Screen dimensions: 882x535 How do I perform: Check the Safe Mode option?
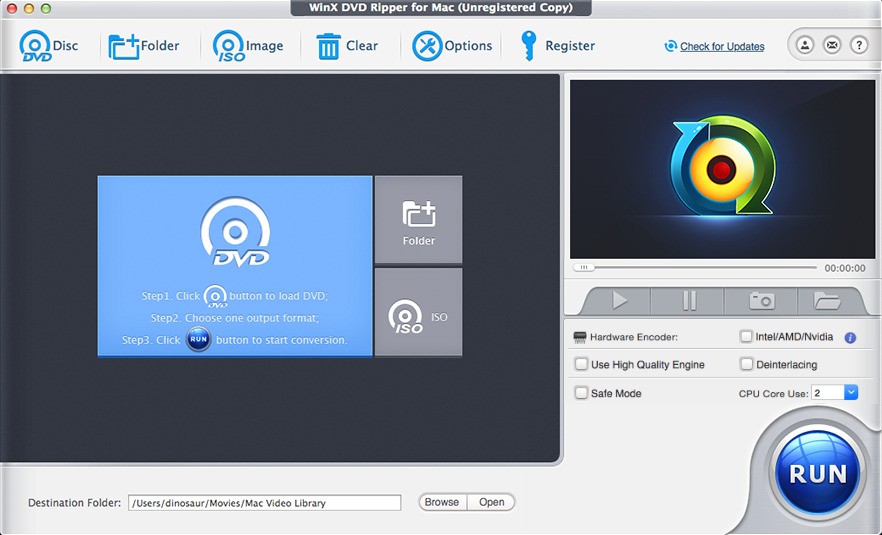(x=581, y=393)
